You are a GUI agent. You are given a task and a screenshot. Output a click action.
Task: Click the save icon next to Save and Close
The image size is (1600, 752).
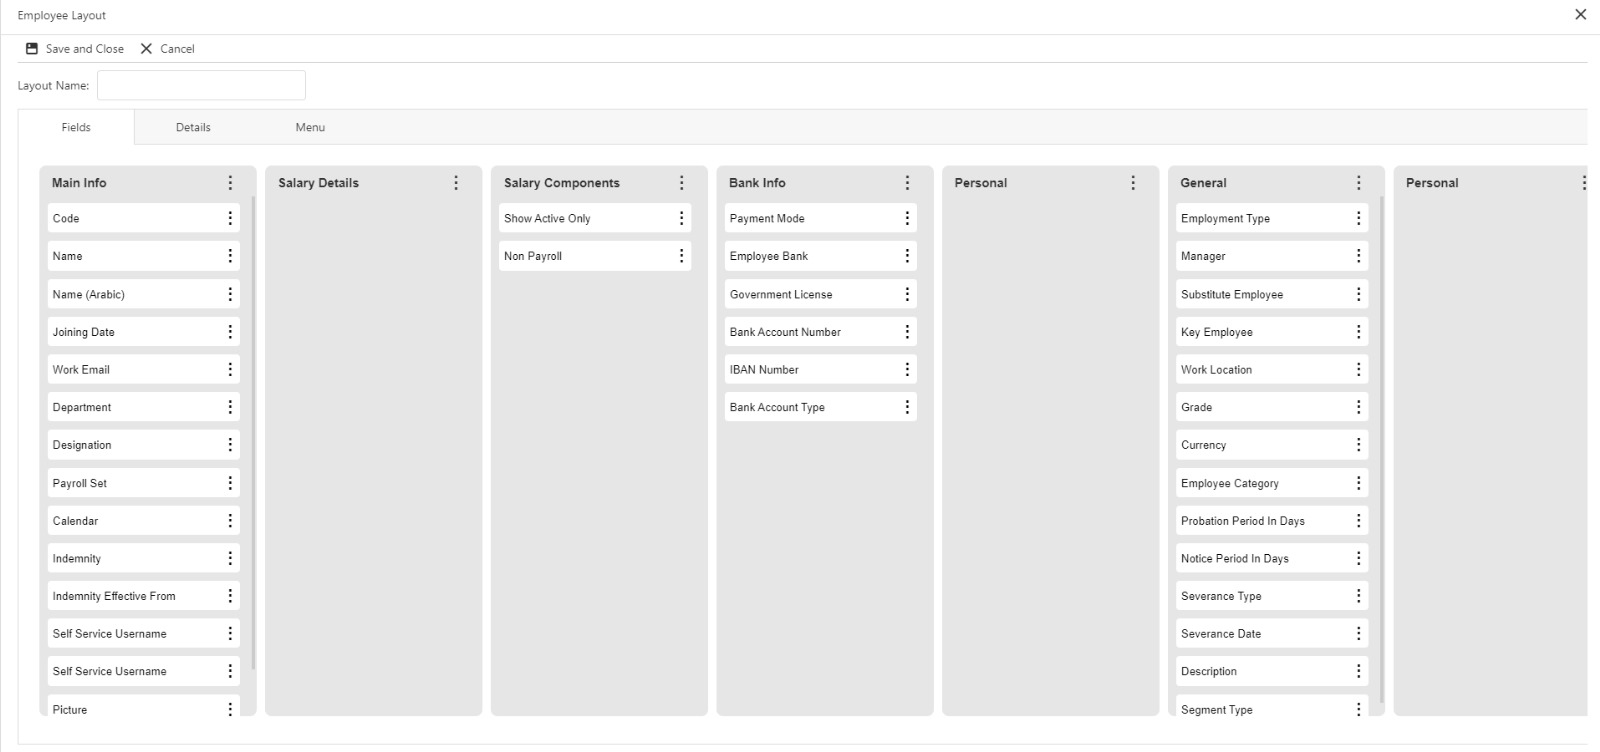tap(32, 49)
